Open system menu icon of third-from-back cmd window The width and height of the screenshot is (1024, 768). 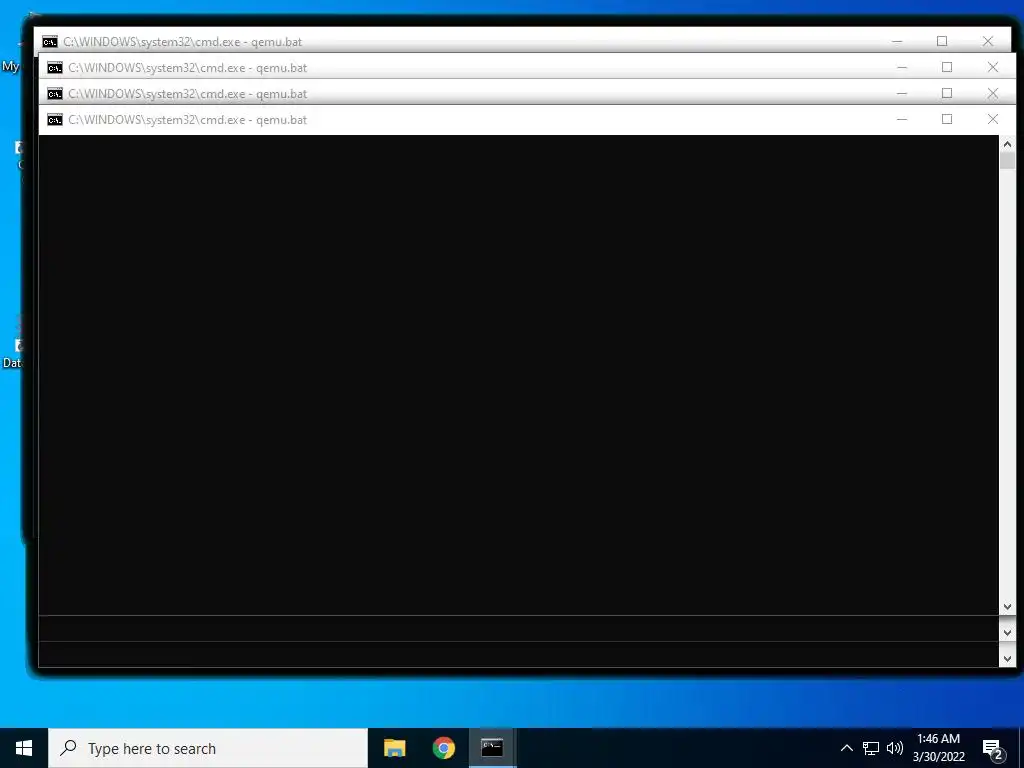click(55, 94)
